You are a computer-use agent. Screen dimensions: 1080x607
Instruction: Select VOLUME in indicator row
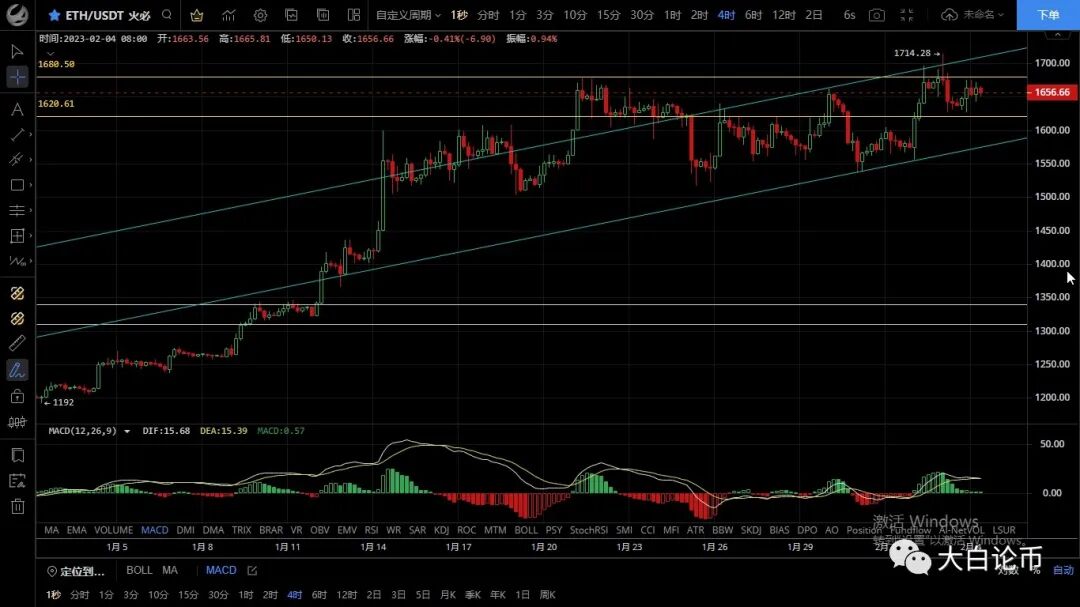114,530
